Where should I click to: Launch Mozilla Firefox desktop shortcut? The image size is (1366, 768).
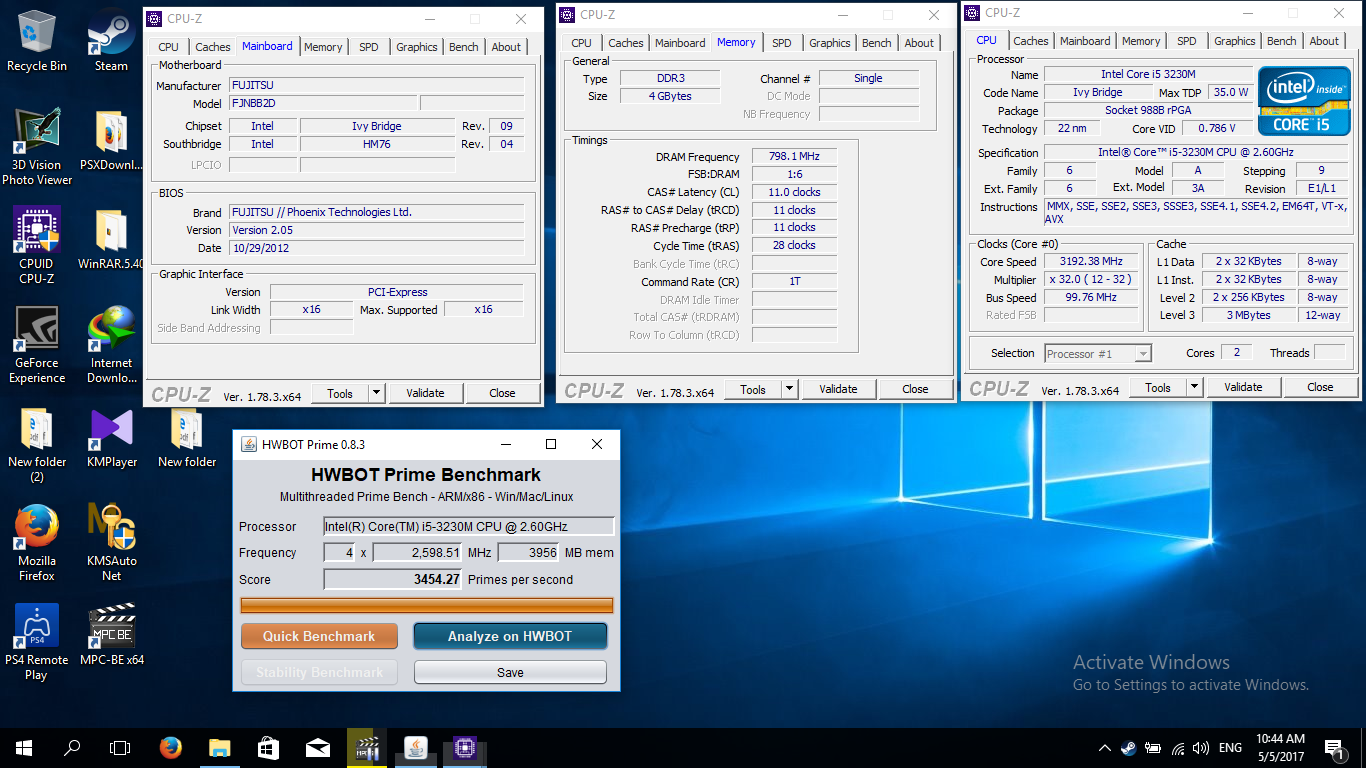[x=37, y=543]
